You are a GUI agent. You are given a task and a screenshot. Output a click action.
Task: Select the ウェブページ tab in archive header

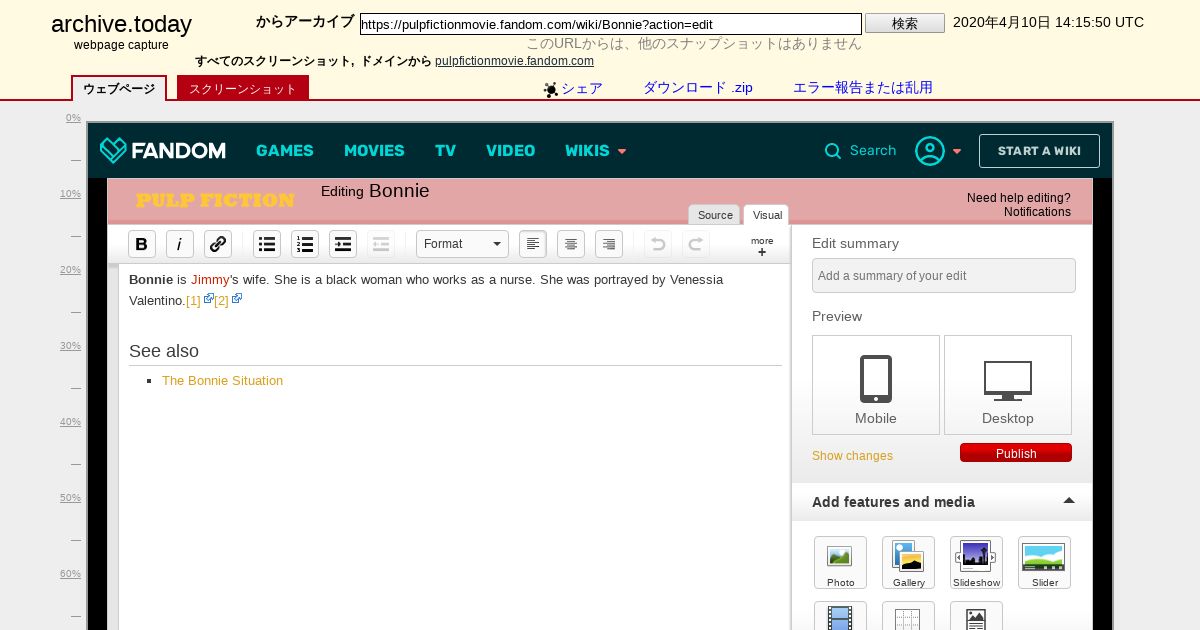119,88
